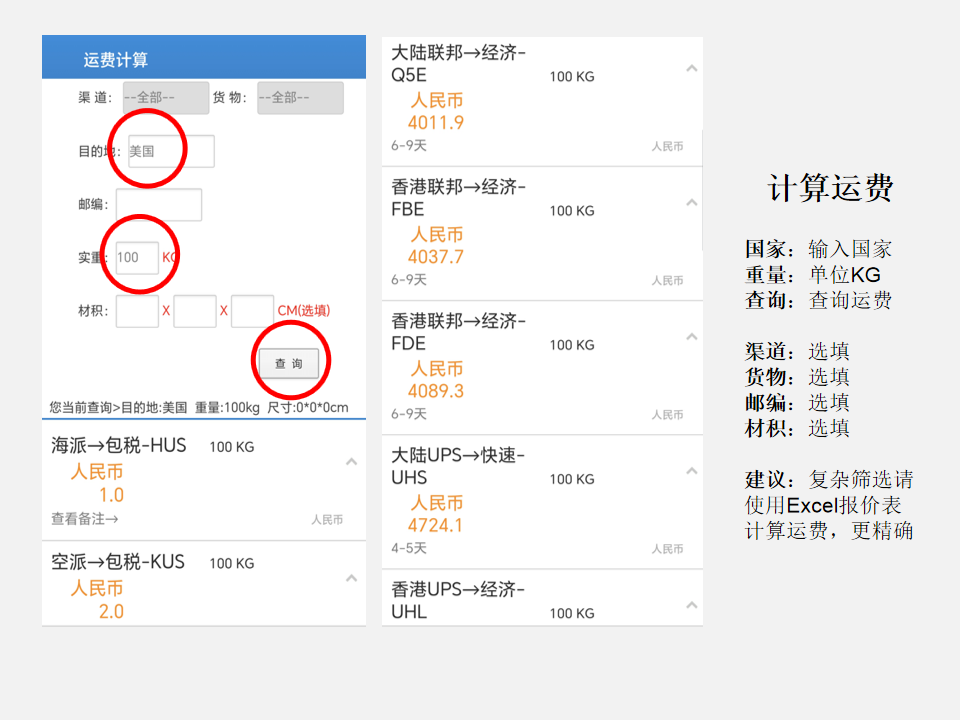
Task: Collapse the 大陆联邦→经济-Q5E chevron
Action: 691,69
